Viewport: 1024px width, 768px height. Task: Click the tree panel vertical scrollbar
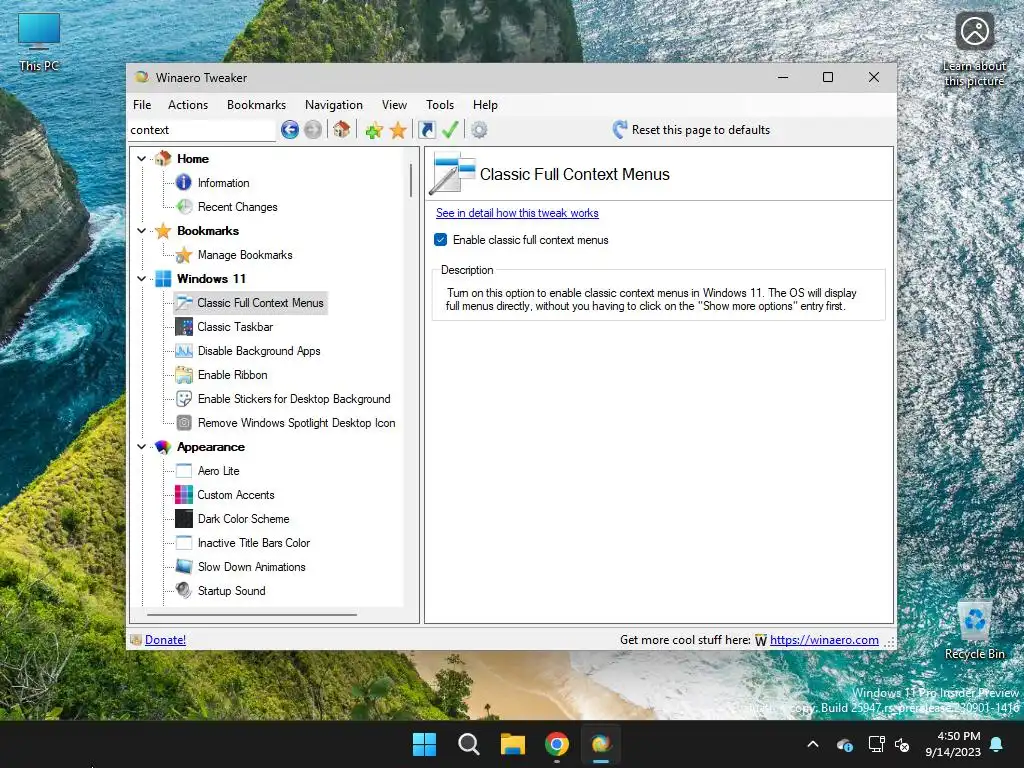pyautogui.click(x=411, y=180)
